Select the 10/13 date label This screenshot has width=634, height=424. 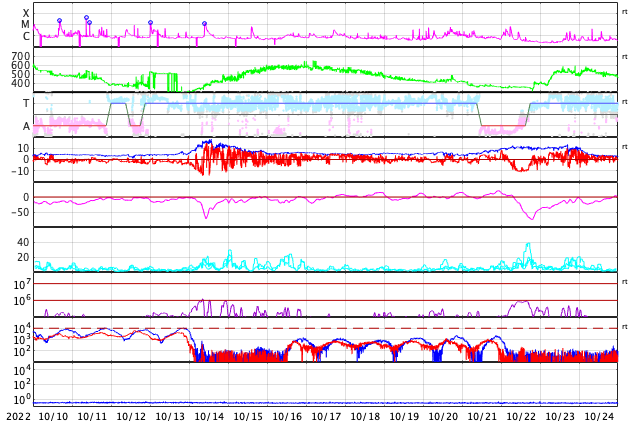point(170,416)
